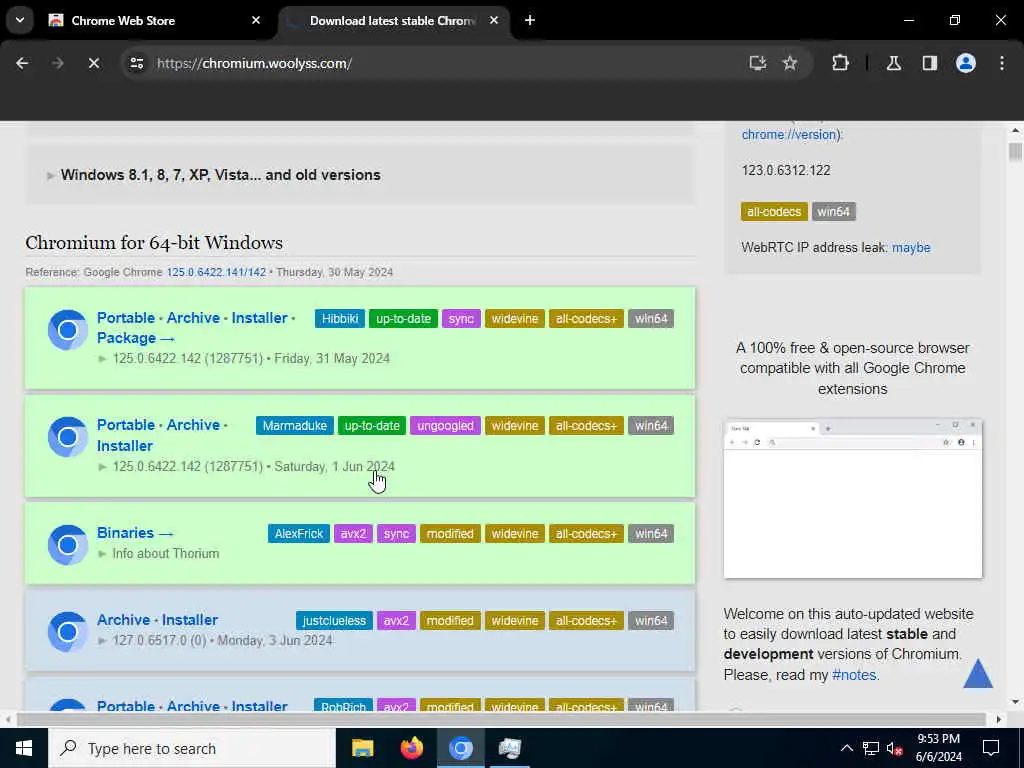
Task: Click sync tag in Hibbiki row
Action: [x=461, y=319]
